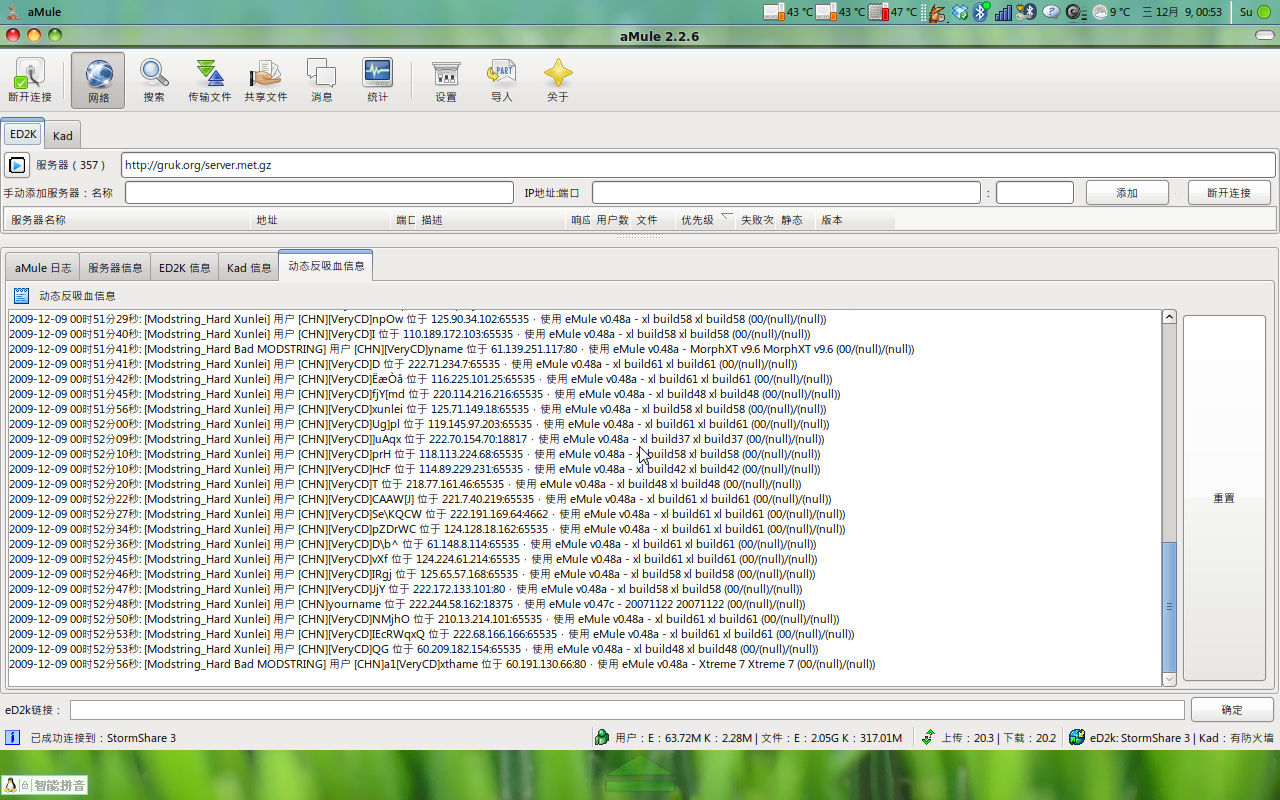Sort by 服务器名称 column header
Viewport: 1280px width, 800px height.
click(x=128, y=220)
